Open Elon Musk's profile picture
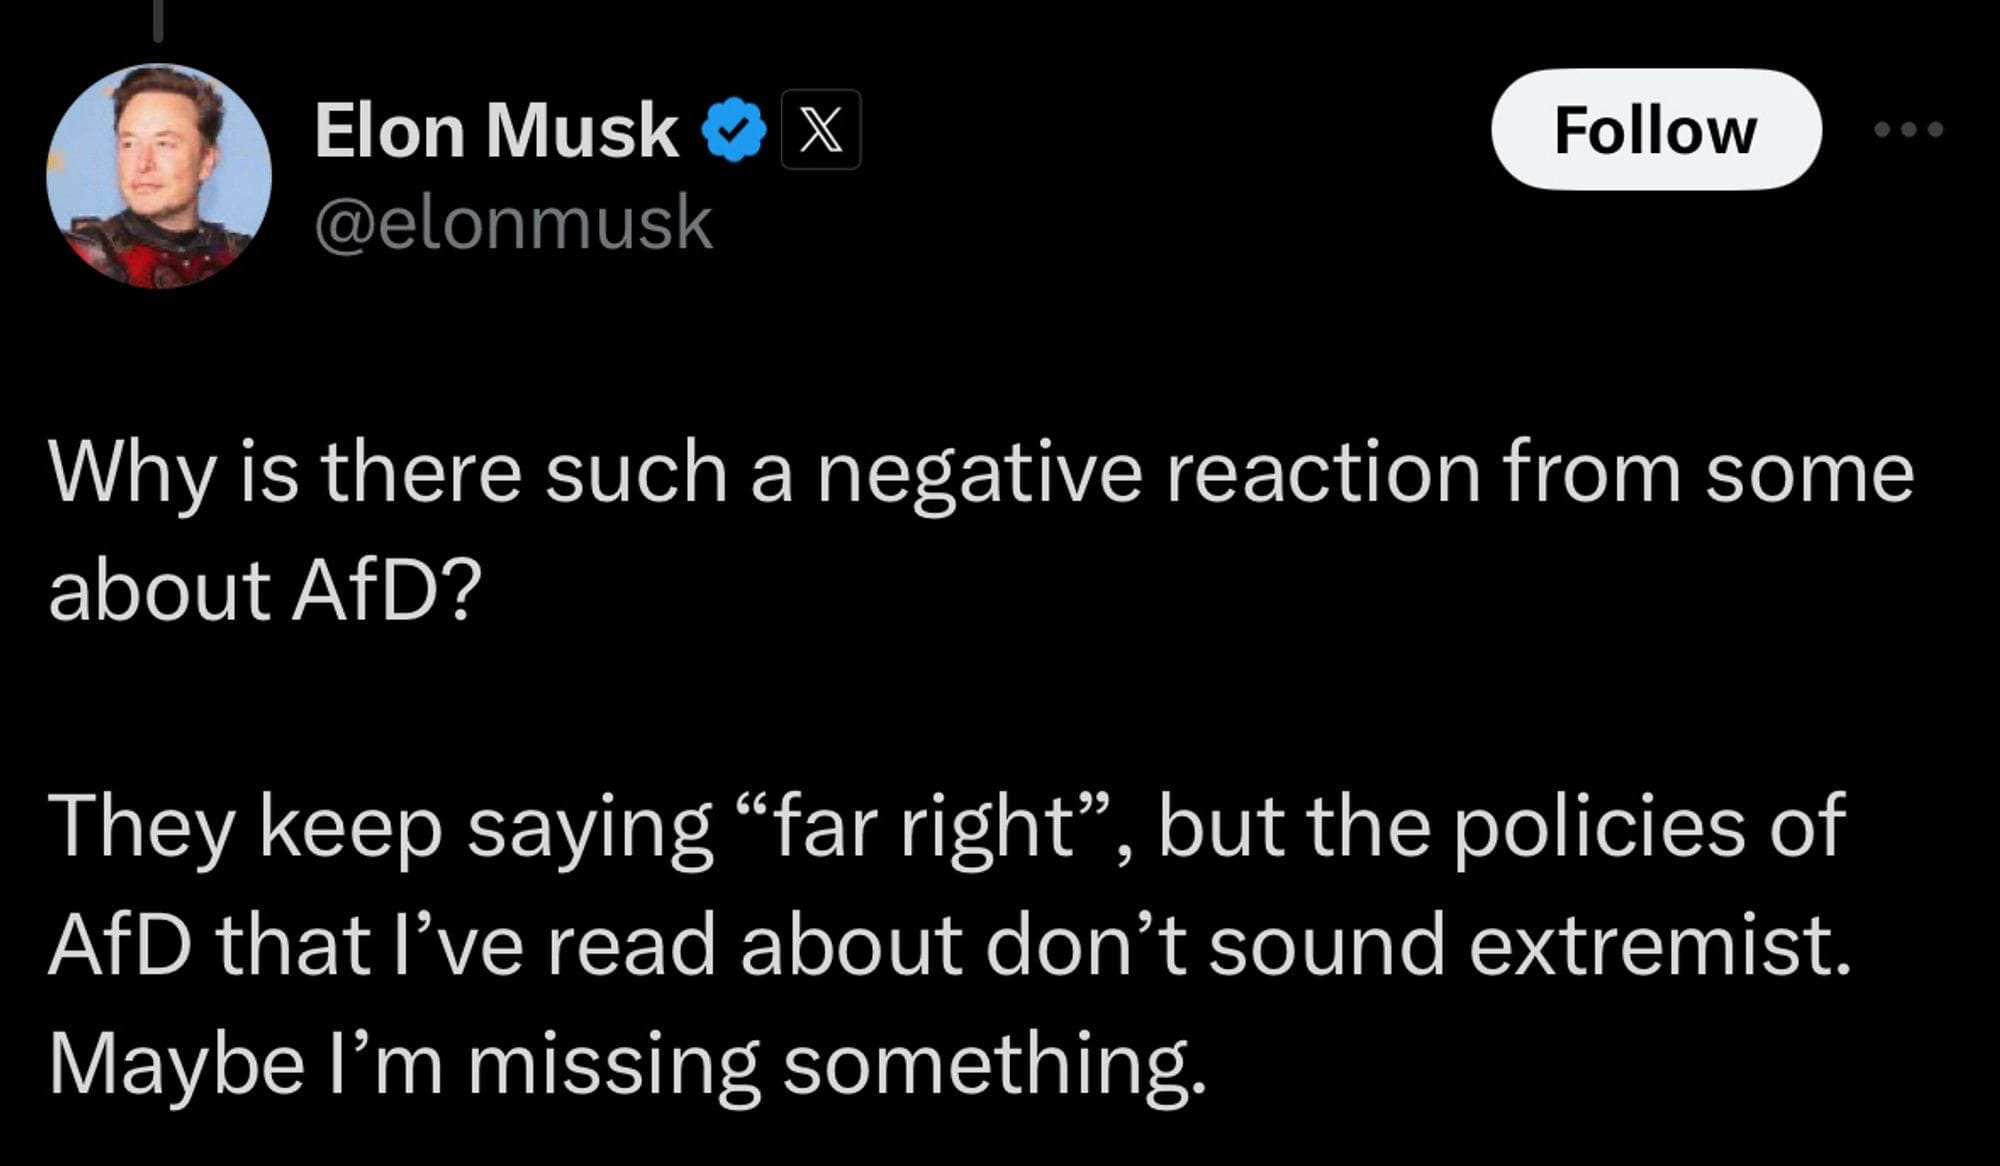The image size is (2000, 1166). pyautogui.click(x=159, y=176)
